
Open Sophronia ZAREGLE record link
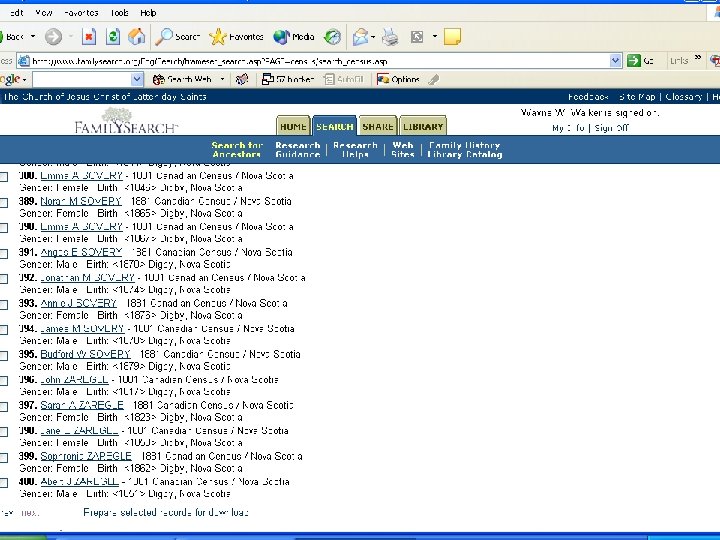click(86, 456)
